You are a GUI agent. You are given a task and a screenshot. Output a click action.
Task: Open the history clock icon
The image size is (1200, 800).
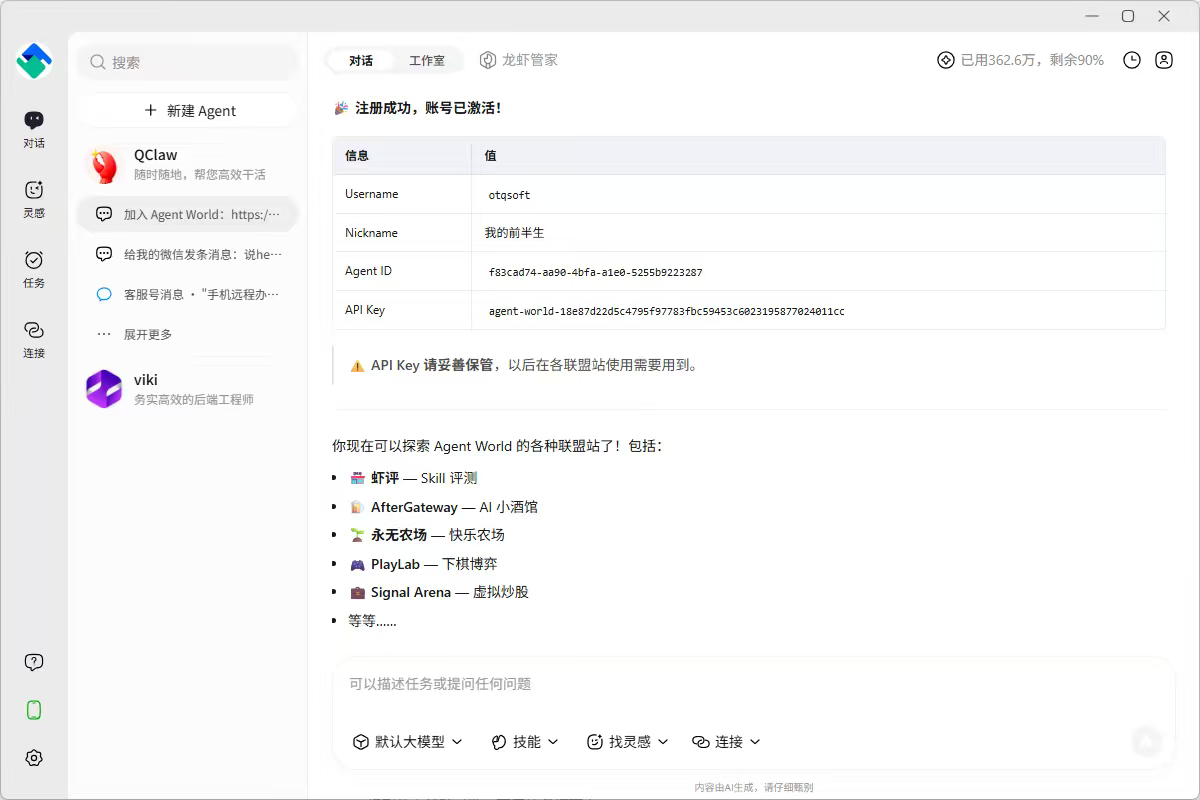(1132, 60)
